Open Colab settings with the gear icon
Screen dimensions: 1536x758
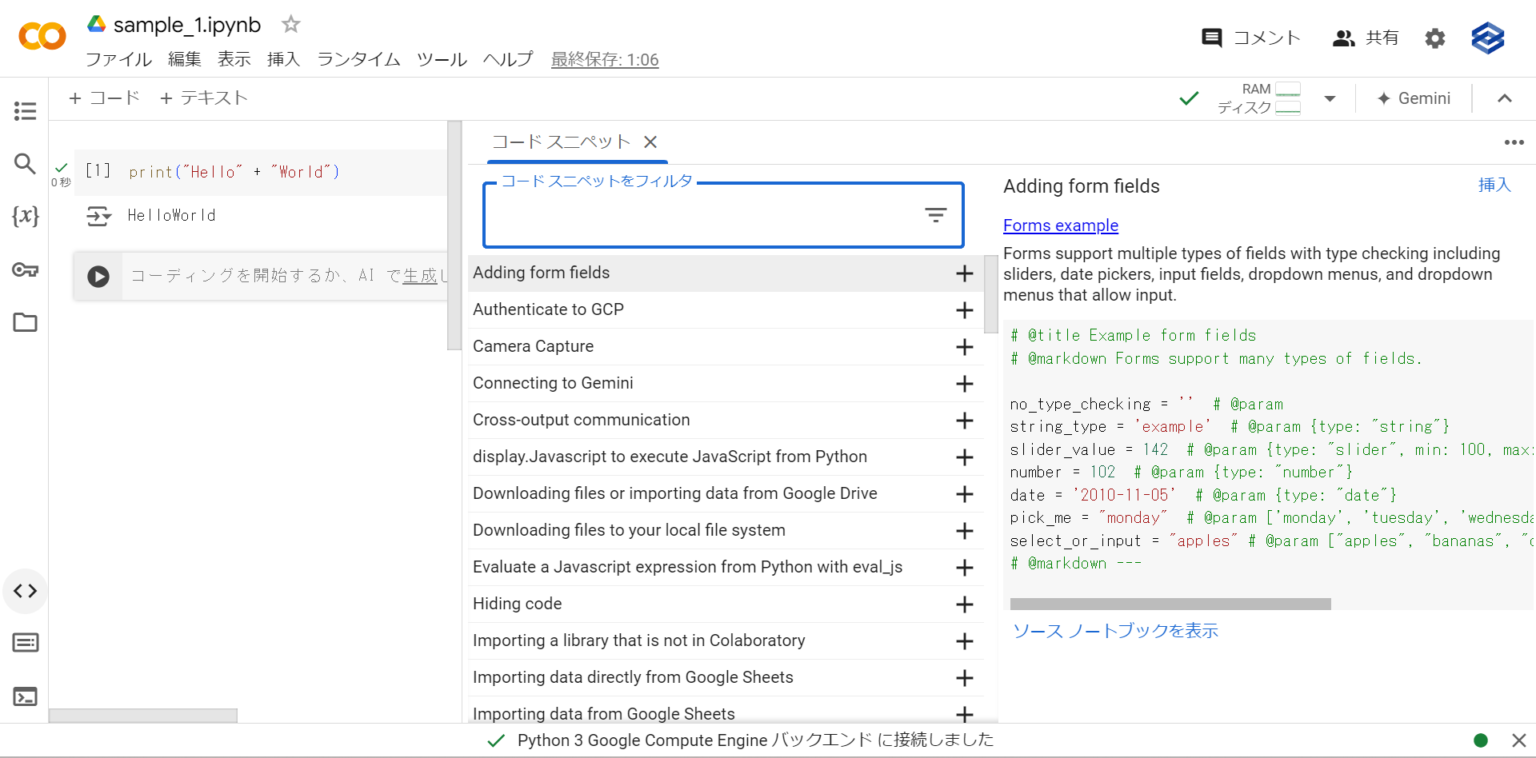click(1435, 37)
